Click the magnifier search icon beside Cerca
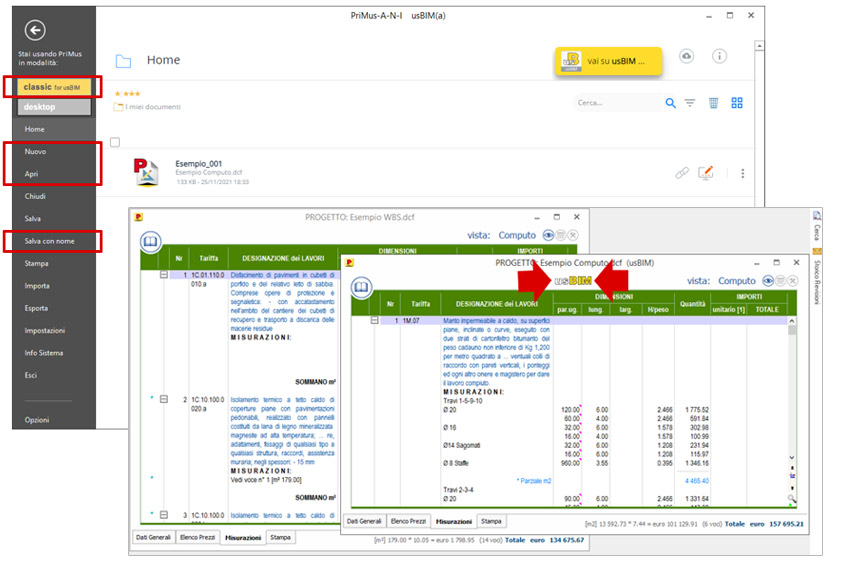 click(670, 103)
